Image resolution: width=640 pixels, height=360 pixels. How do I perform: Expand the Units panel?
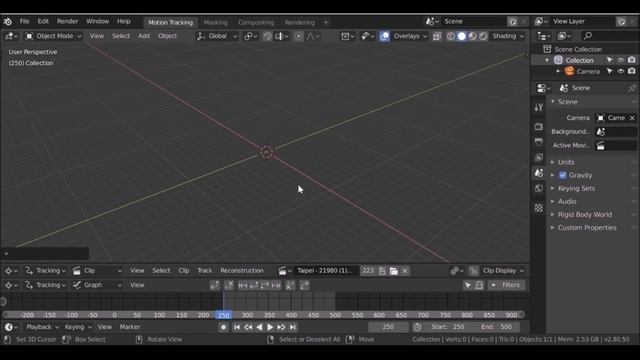tap(566, 162)
